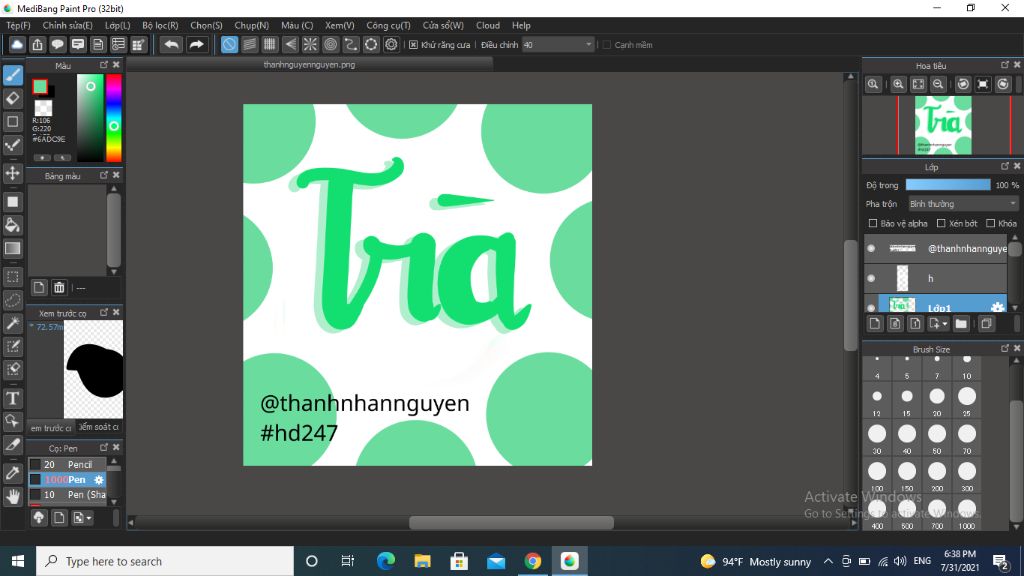Open the Chỉnh sửa(E) menu
The width and height of the screenshot is (1024, 576).
click(x=67, y=25)
